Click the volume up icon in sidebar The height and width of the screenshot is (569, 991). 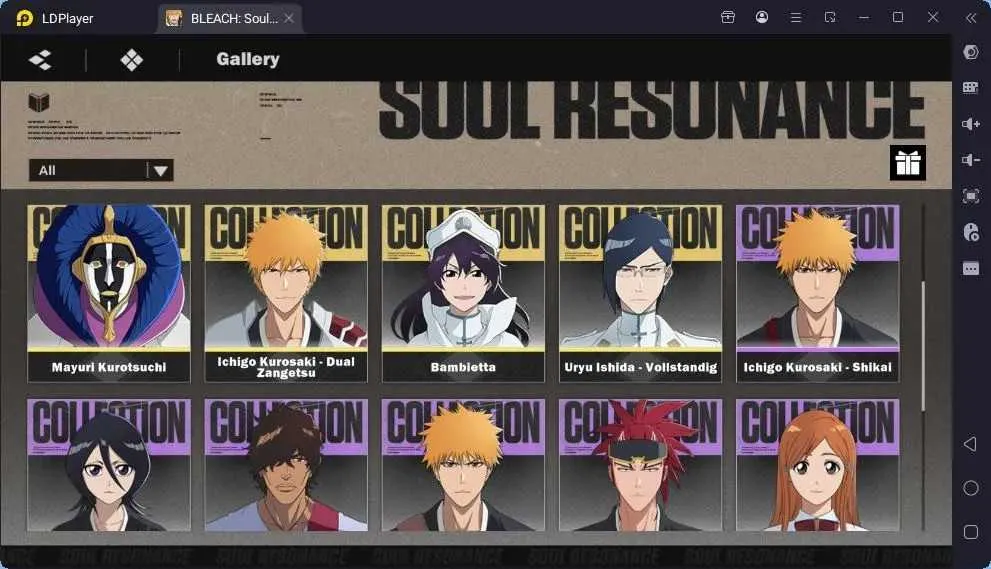click(x=971, y=124)
